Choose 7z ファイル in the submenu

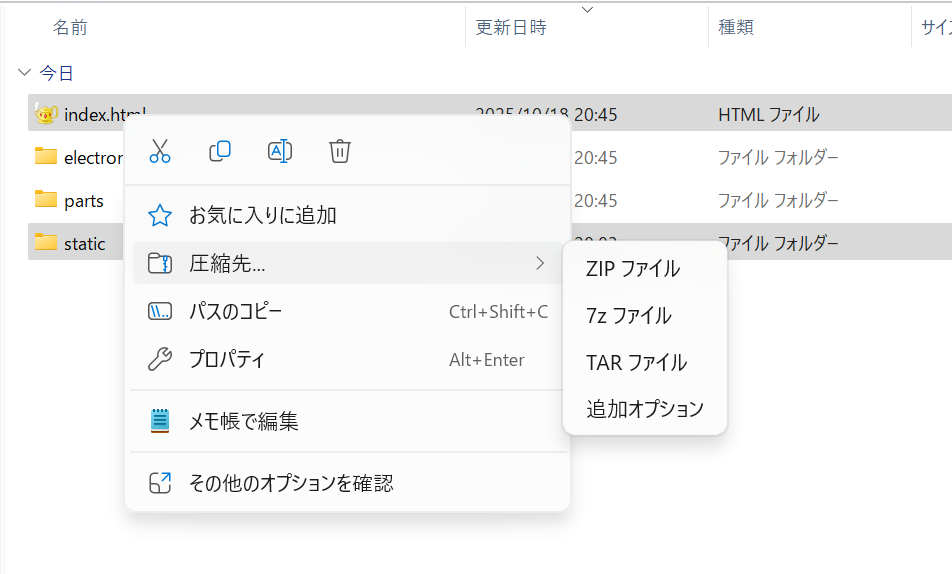pos(645,315)
